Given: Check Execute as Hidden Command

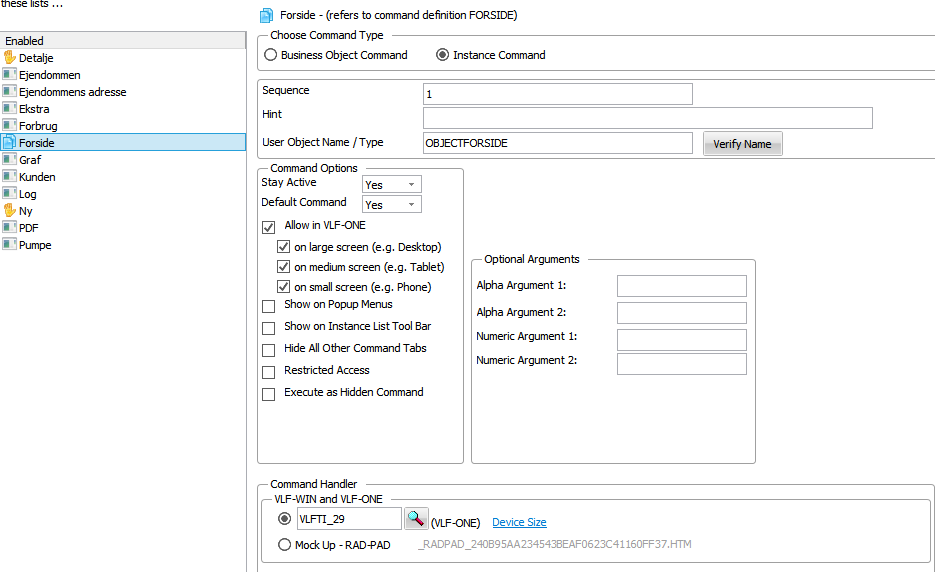Looking at the screenshot, I should 268,394.
